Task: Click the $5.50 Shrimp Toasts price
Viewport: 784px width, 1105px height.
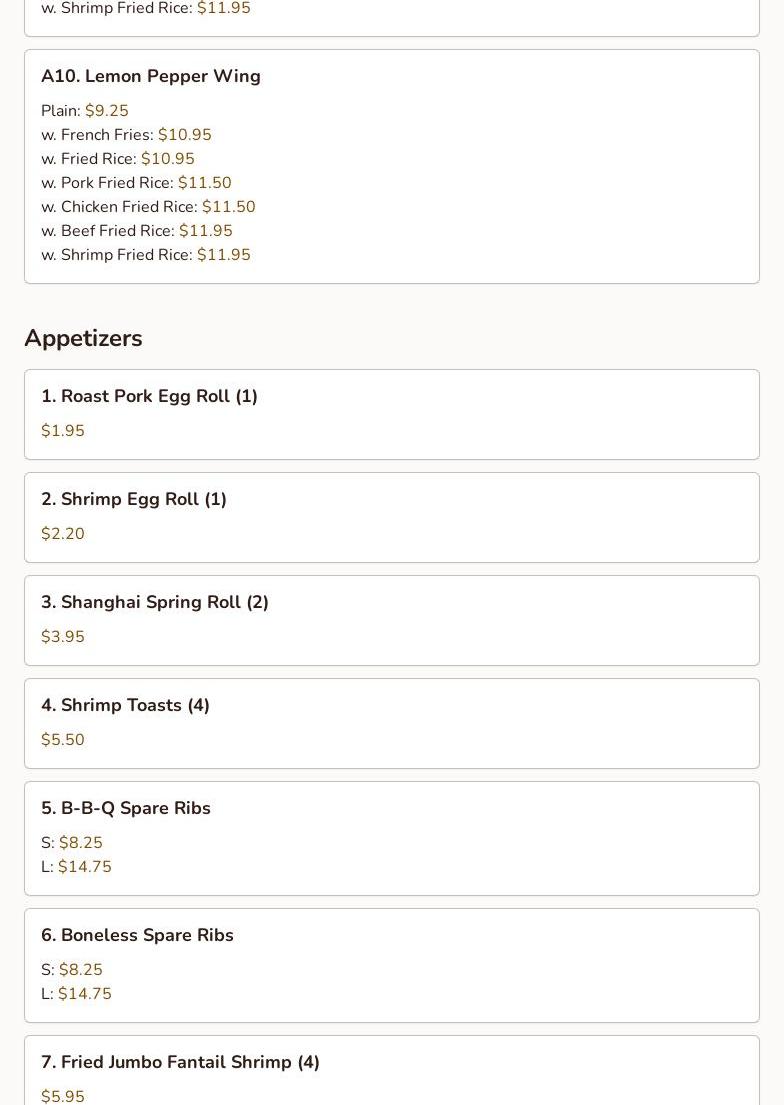Action: pyautogui.click(x=63, y=739)
